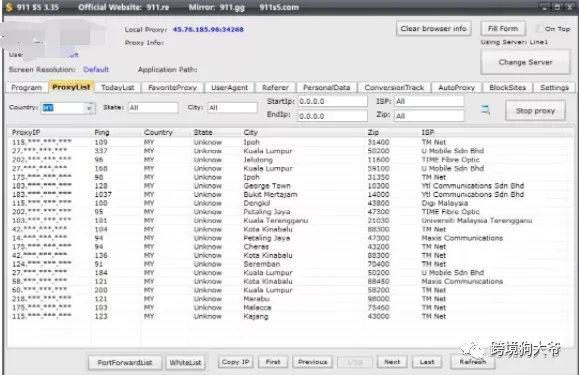Focus the StartIp input field

(x=333, y=101)
